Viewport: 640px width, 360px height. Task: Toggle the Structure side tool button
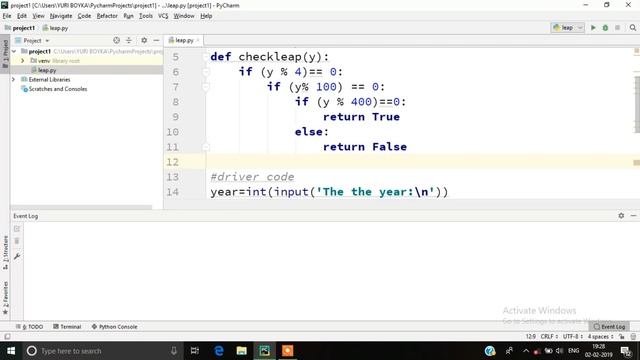click(5, 252)
